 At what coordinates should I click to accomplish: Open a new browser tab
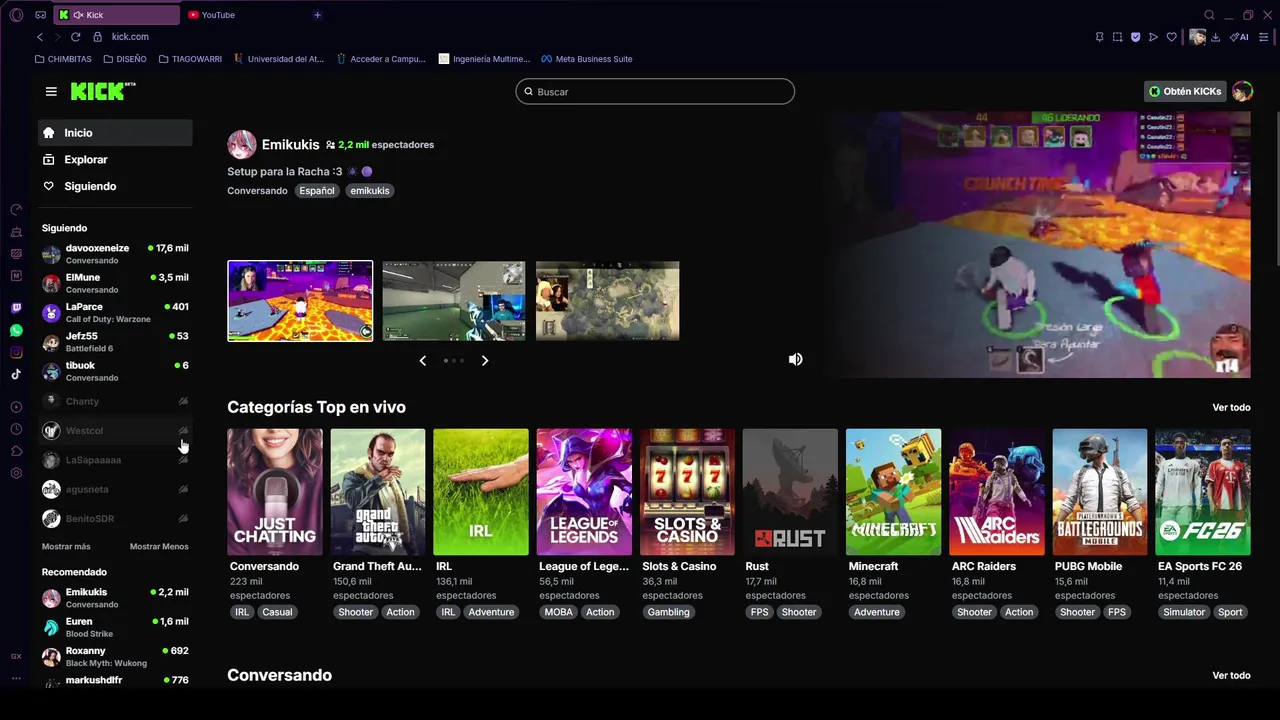pyautogui.click(x=317, y=15)
